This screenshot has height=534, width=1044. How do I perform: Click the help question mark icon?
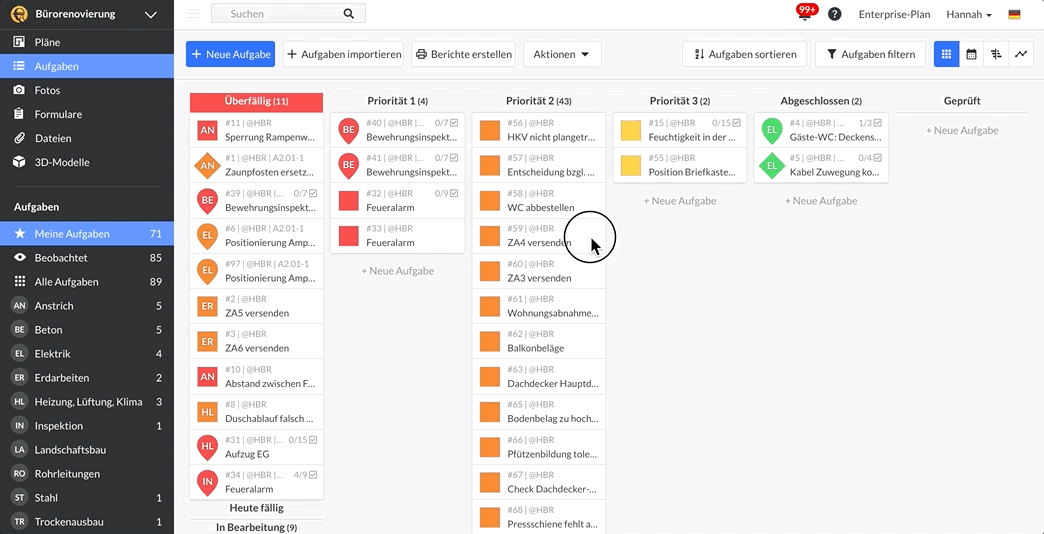click(834, 14)
